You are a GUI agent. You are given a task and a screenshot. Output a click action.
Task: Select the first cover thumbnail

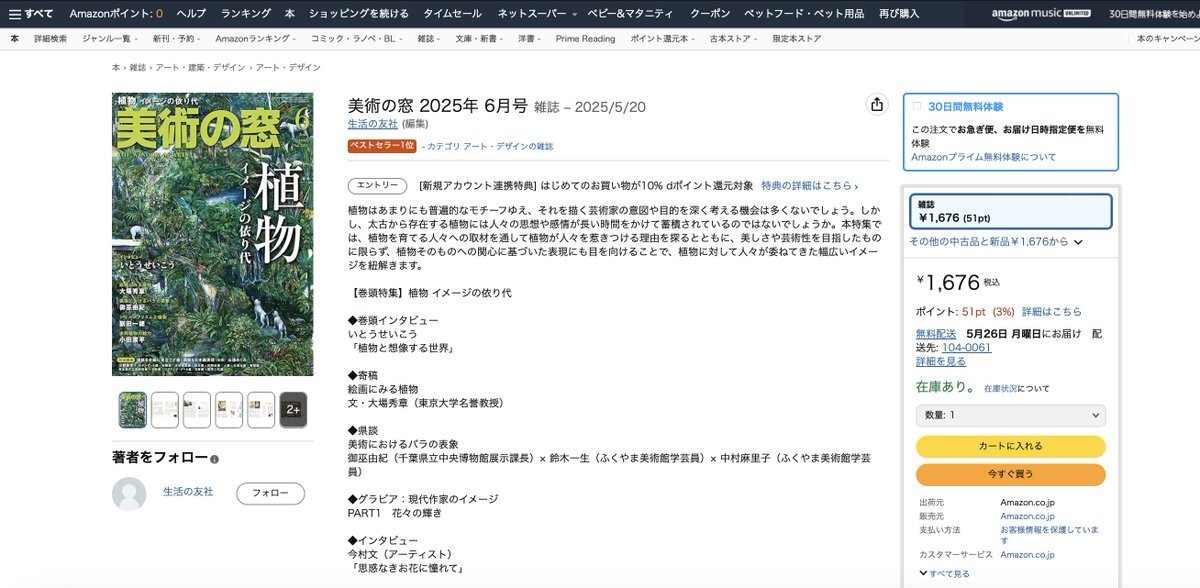(132, 410)
